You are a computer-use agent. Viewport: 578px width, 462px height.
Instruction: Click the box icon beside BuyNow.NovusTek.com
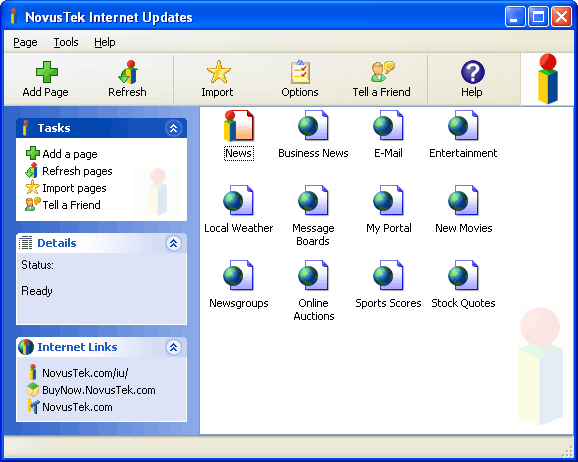33,390
